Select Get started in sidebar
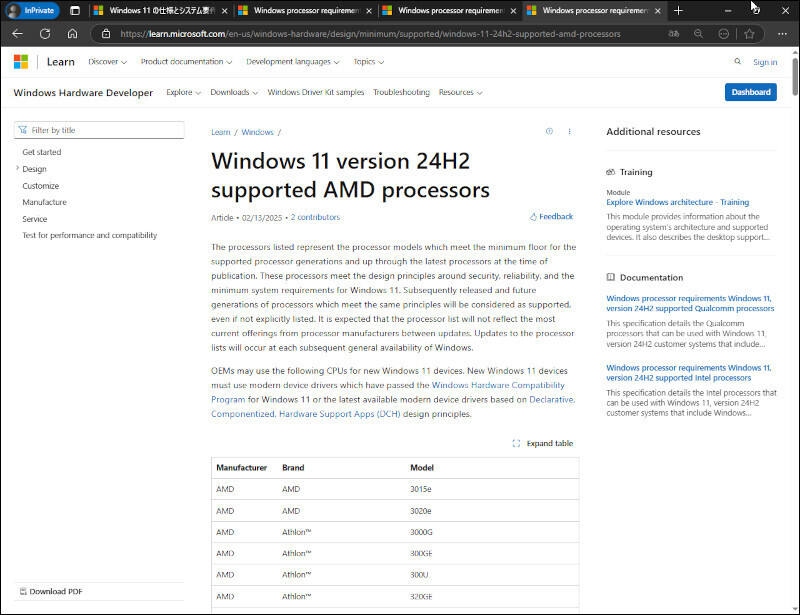The image size is (800, 615). click(x=42, y=152)
